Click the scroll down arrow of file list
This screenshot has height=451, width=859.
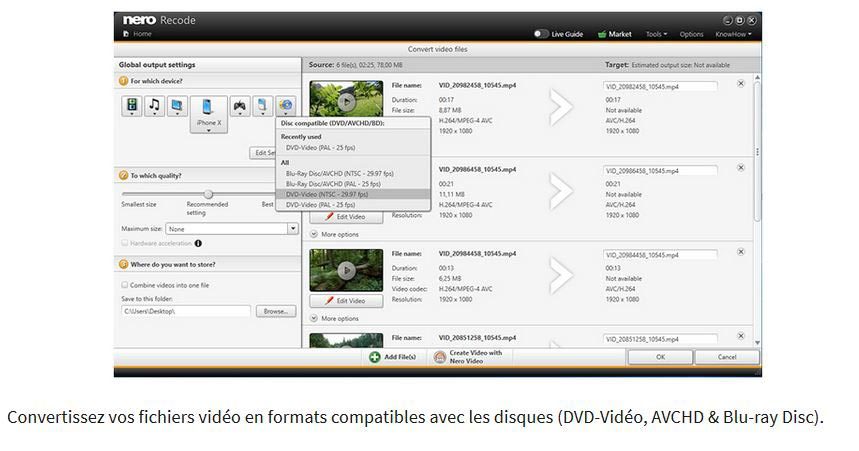757,342
